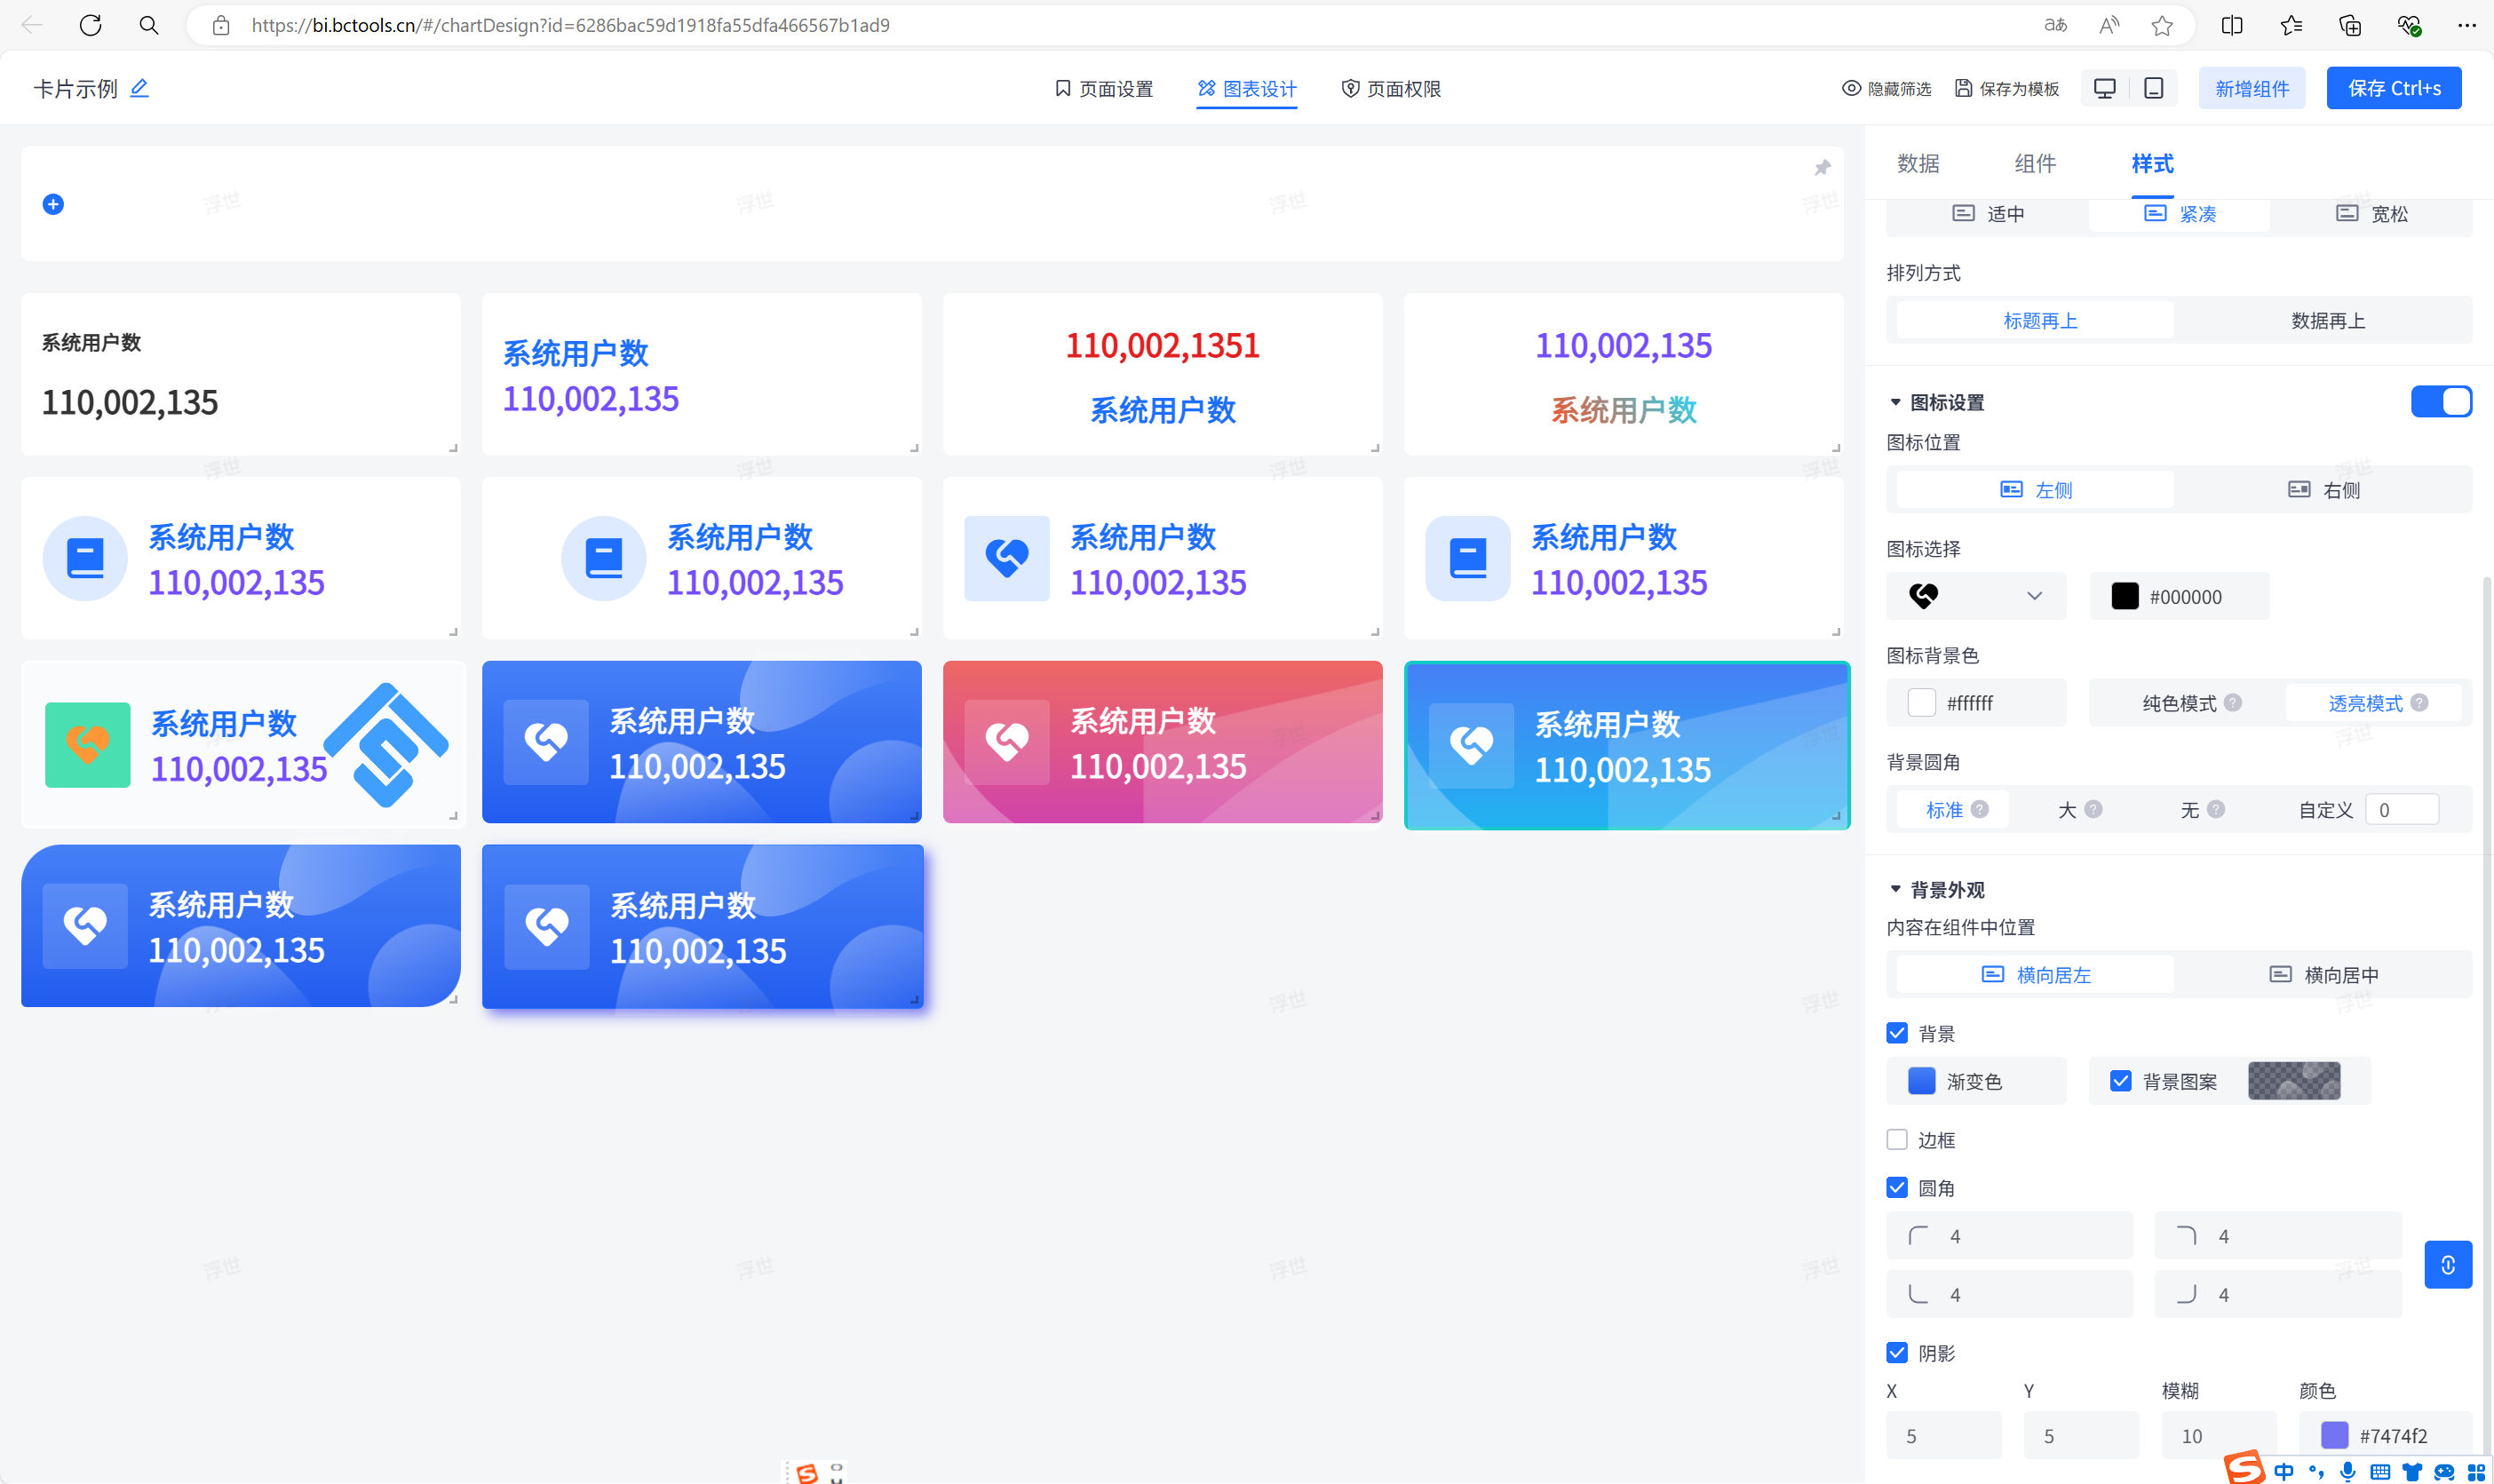Click the favorite star icon in address bar

tap(2161, 25)
